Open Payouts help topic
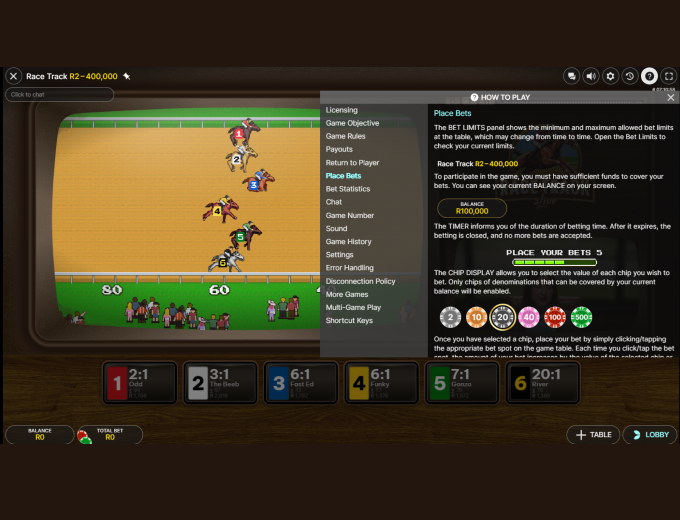 339,149
